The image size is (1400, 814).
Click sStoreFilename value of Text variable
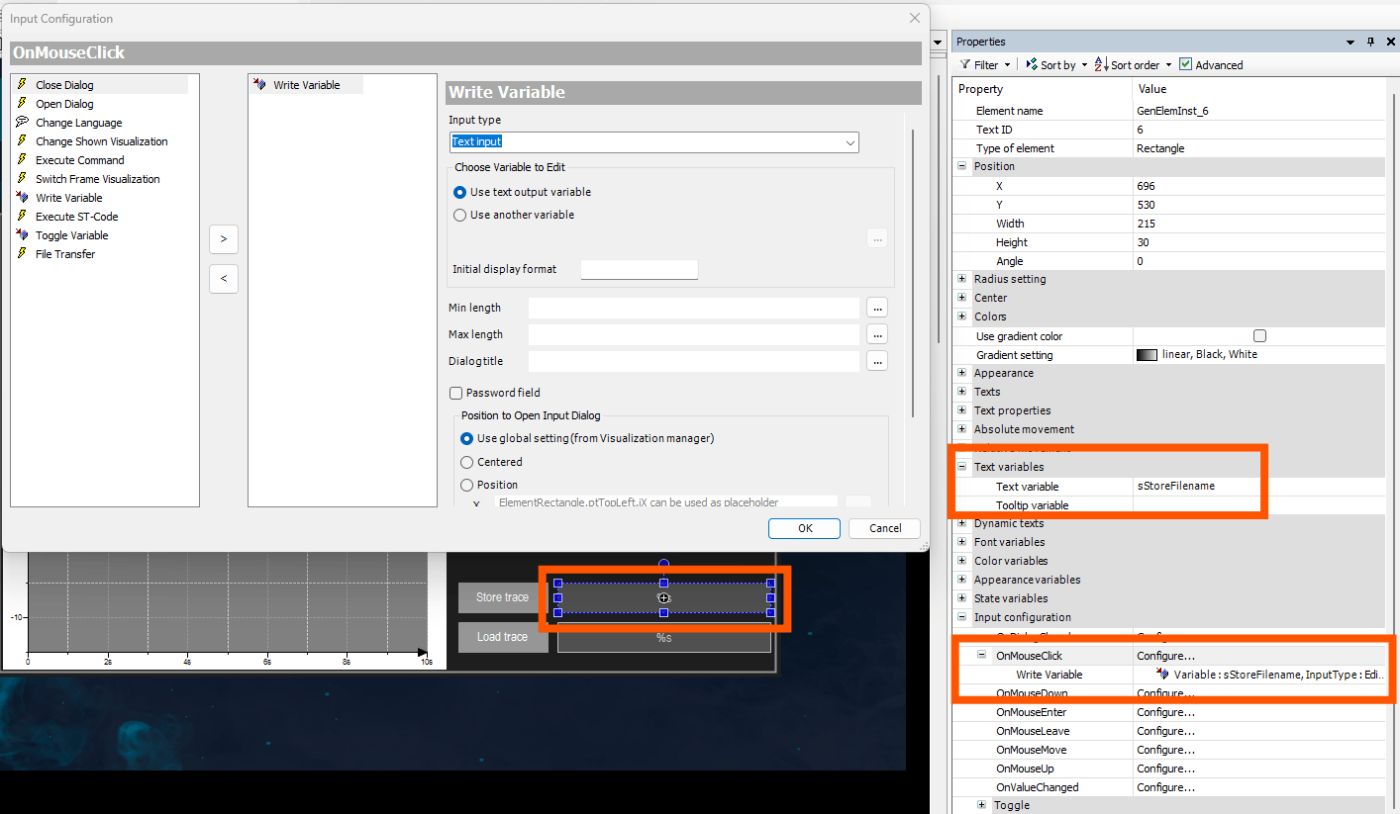(1176, 486)
